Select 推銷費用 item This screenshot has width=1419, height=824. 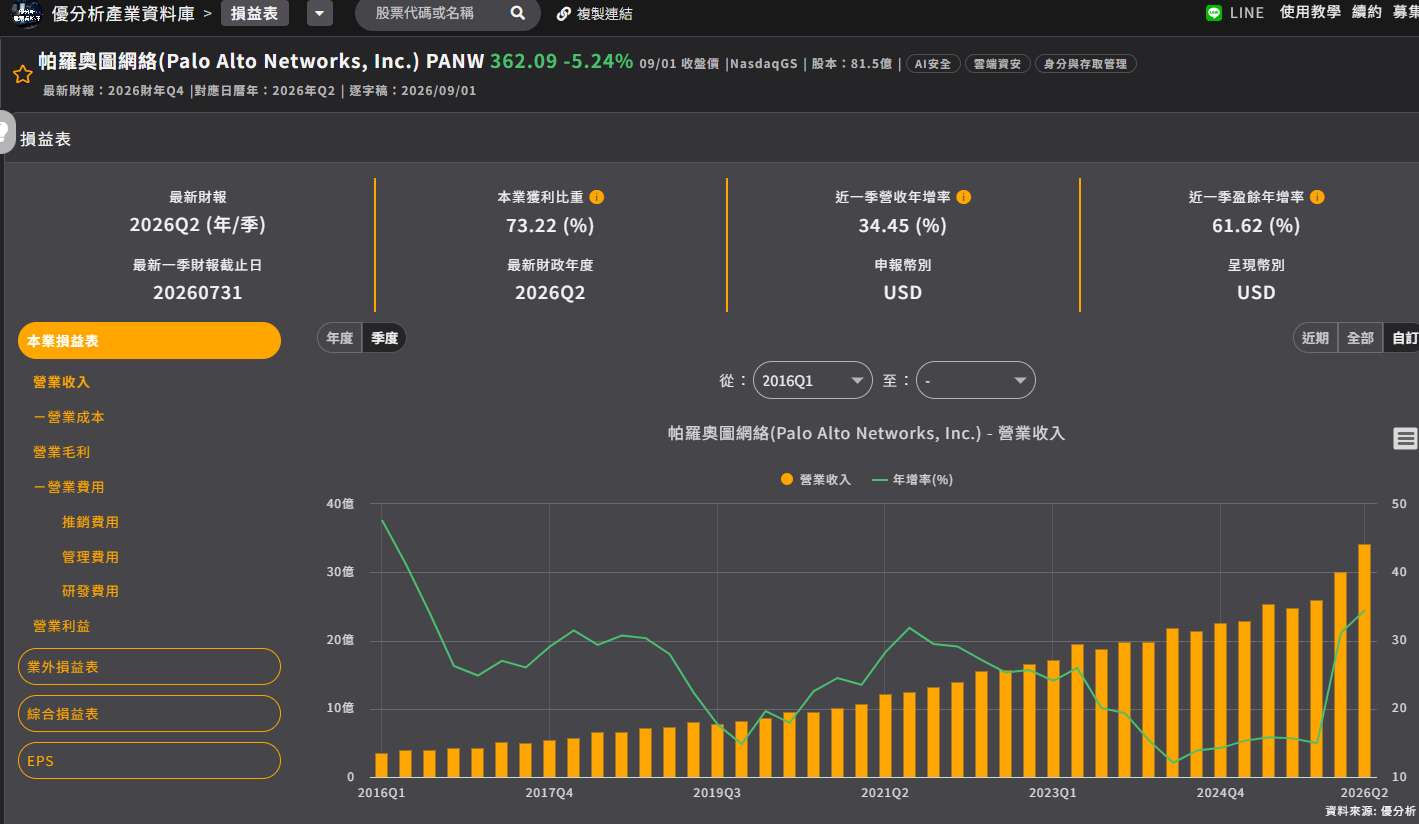[x=90, y=522]
